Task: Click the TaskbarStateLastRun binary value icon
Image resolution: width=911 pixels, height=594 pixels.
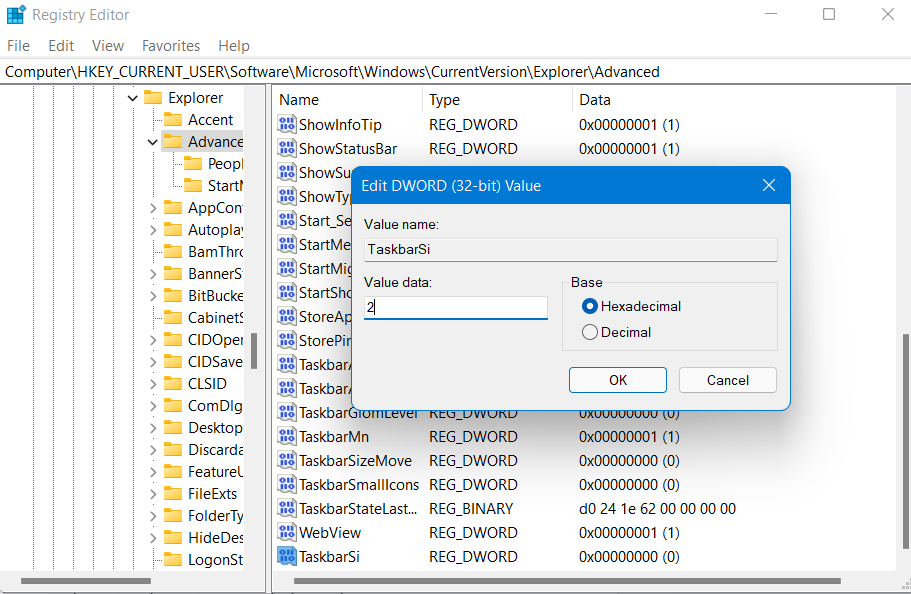Action: (287, 509)
